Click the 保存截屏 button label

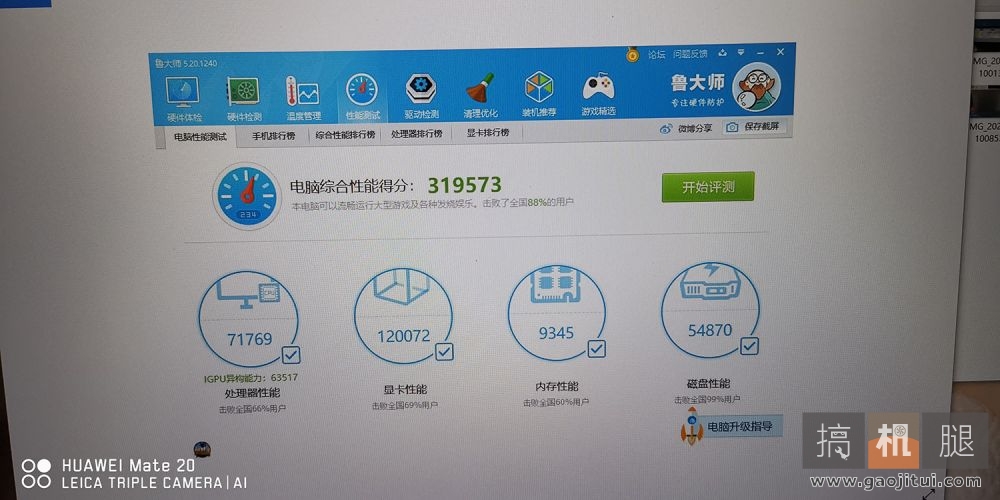click(761, 126)
